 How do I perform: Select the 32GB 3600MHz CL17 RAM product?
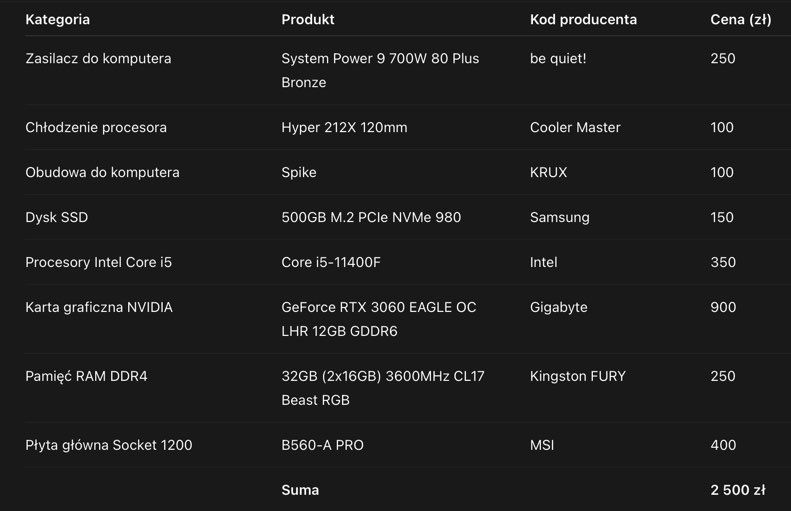[x=383, y=388]
